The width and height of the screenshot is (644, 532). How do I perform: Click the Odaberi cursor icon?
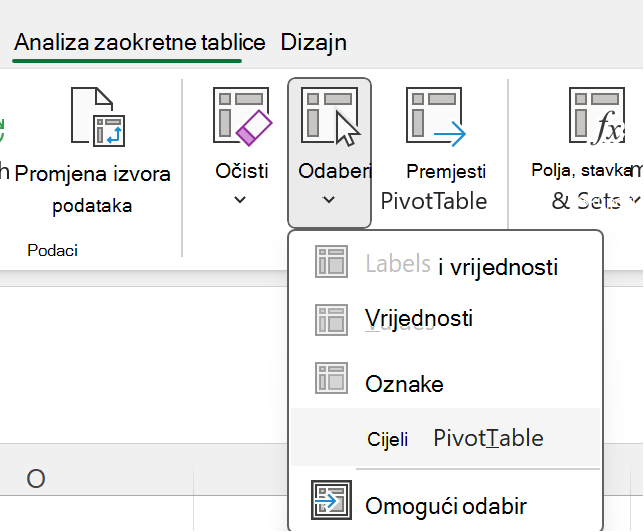point(331,117)
